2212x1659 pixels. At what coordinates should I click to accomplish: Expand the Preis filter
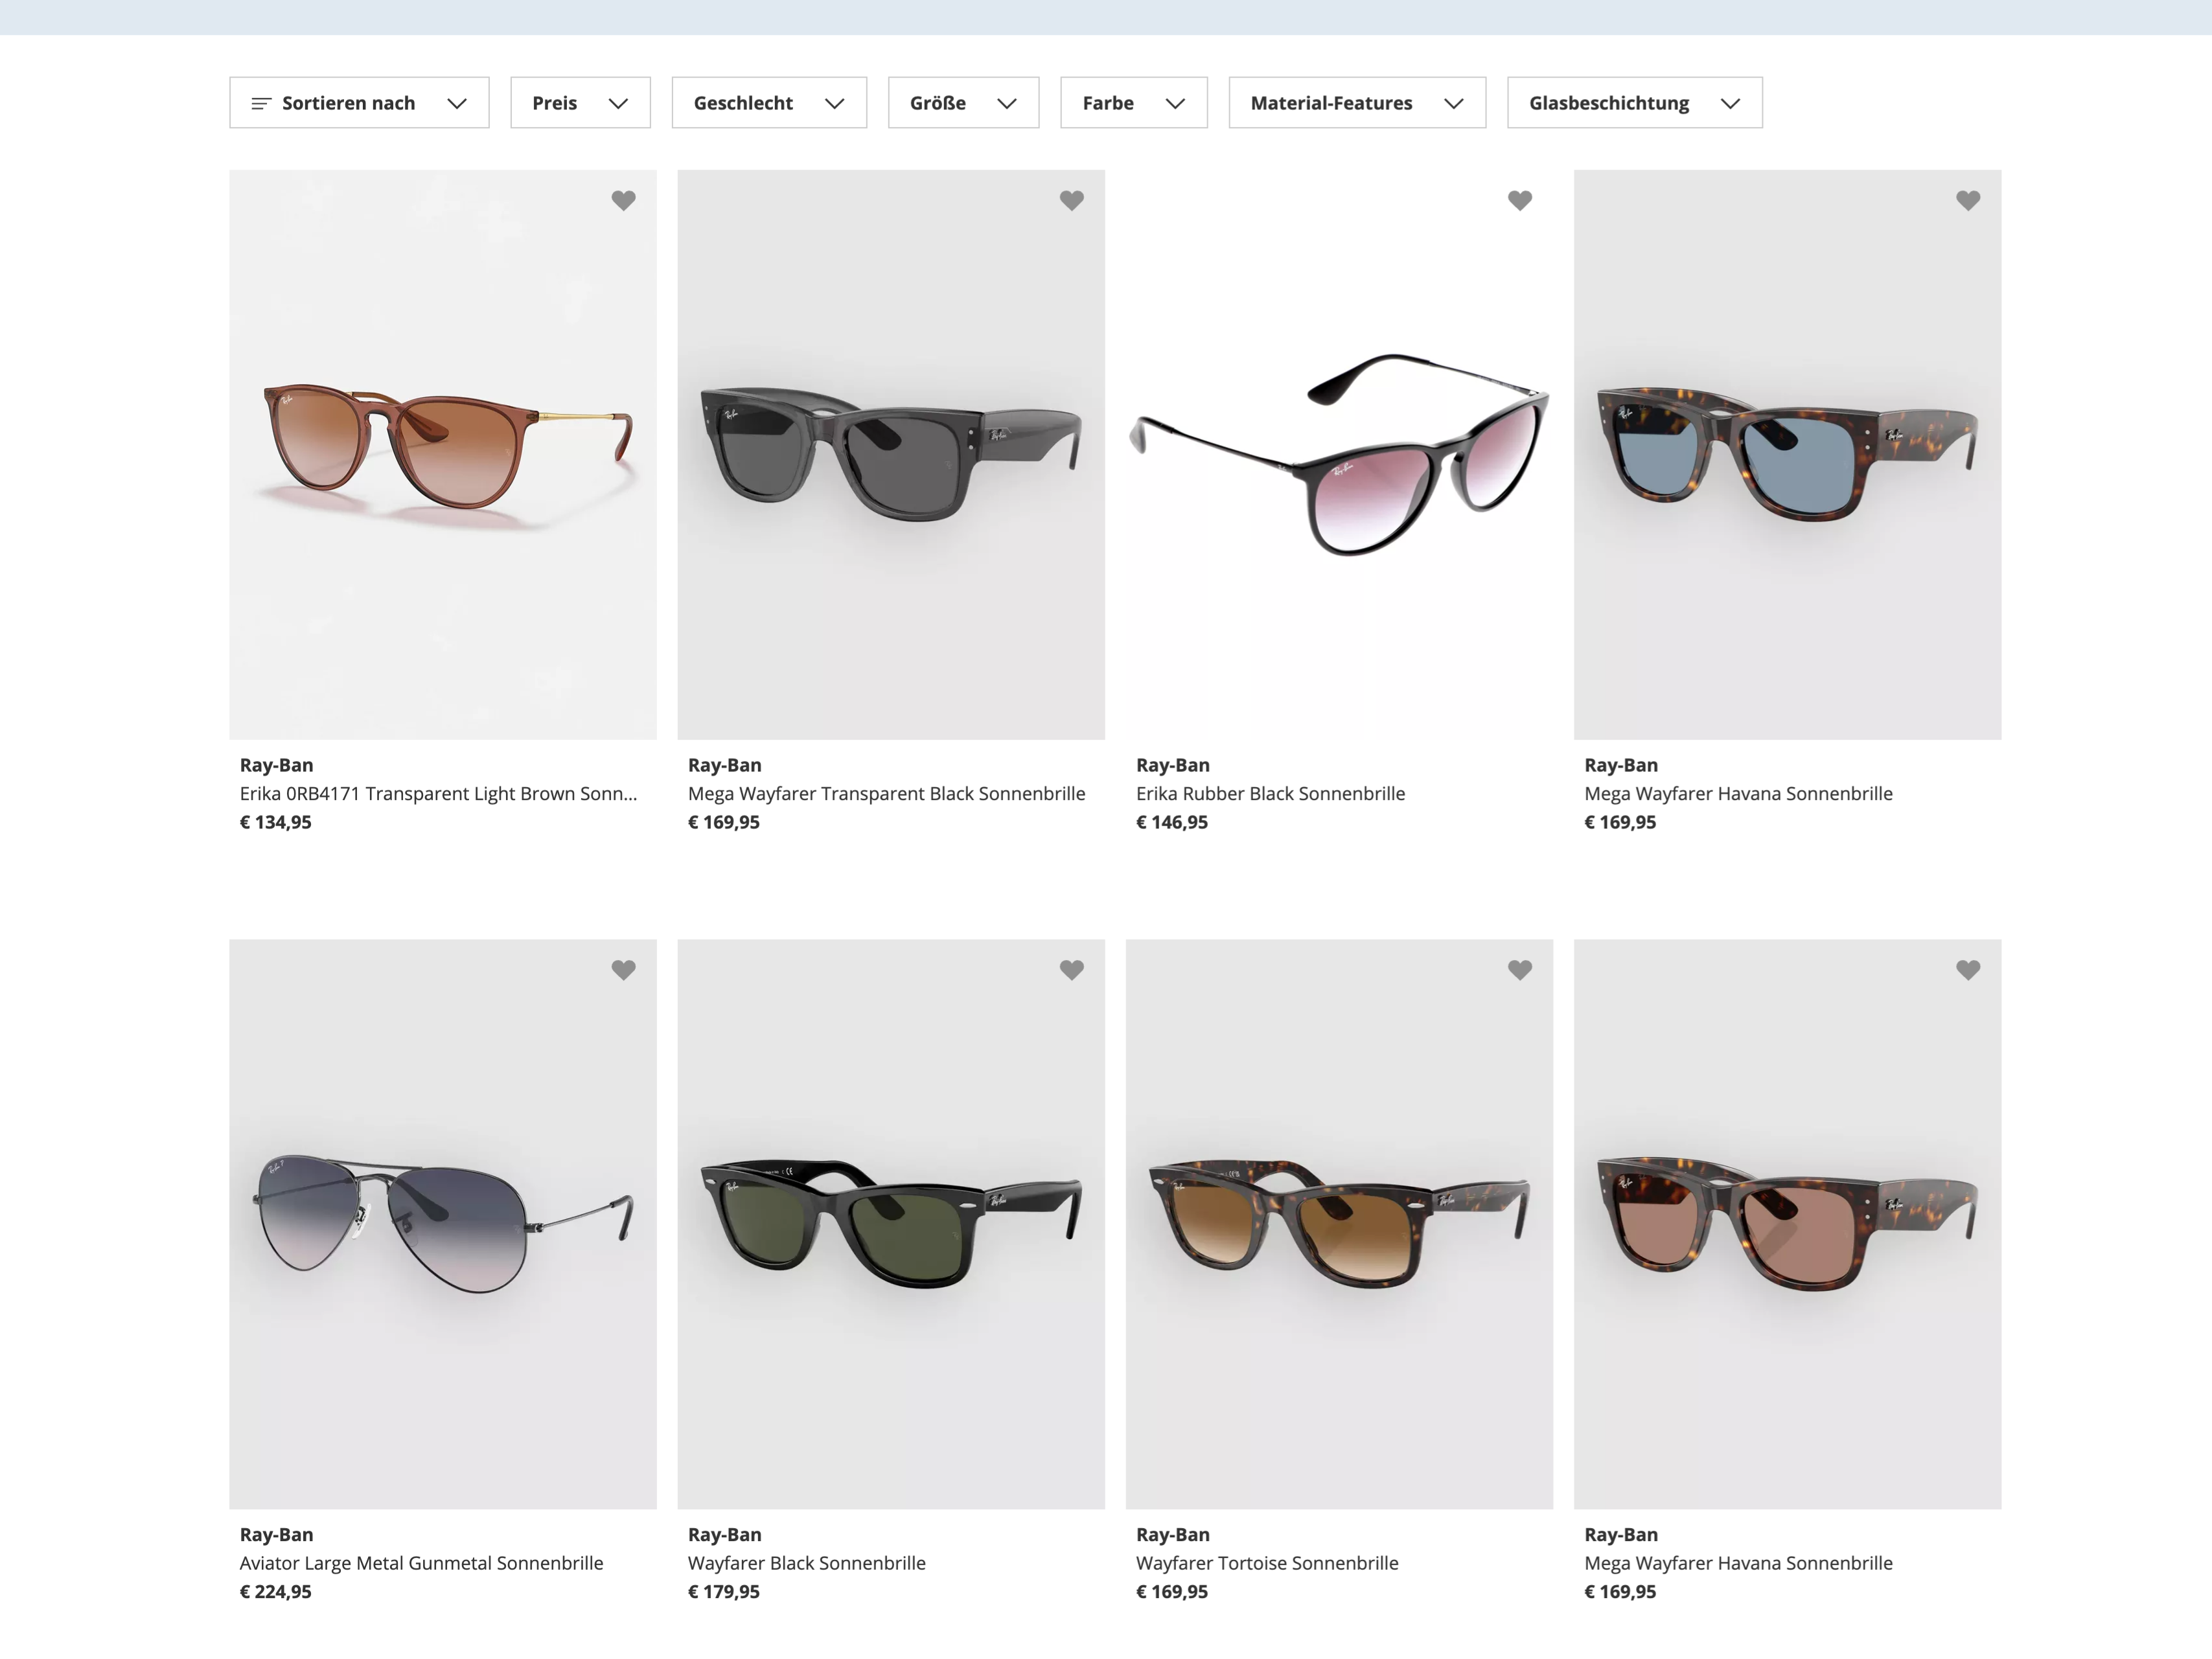click(x=580, y=103)
